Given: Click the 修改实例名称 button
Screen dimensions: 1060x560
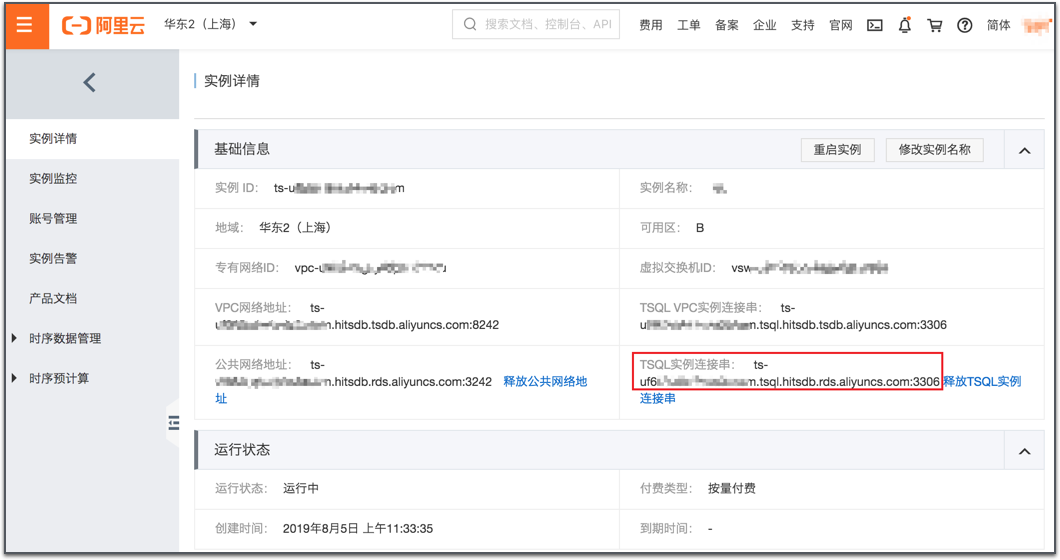Looking at the screenshot, I should [934, 149].
